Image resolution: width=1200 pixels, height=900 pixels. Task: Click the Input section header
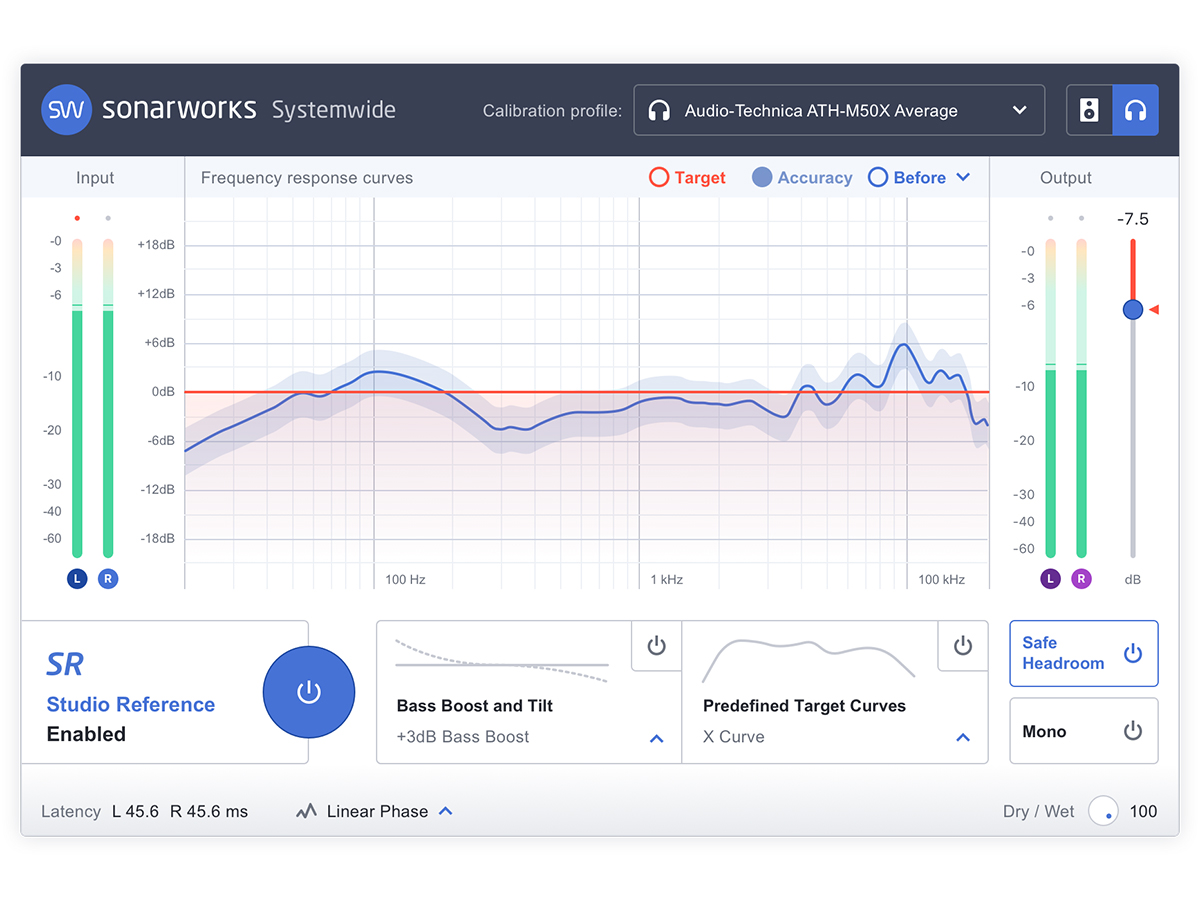pos(95,178)
